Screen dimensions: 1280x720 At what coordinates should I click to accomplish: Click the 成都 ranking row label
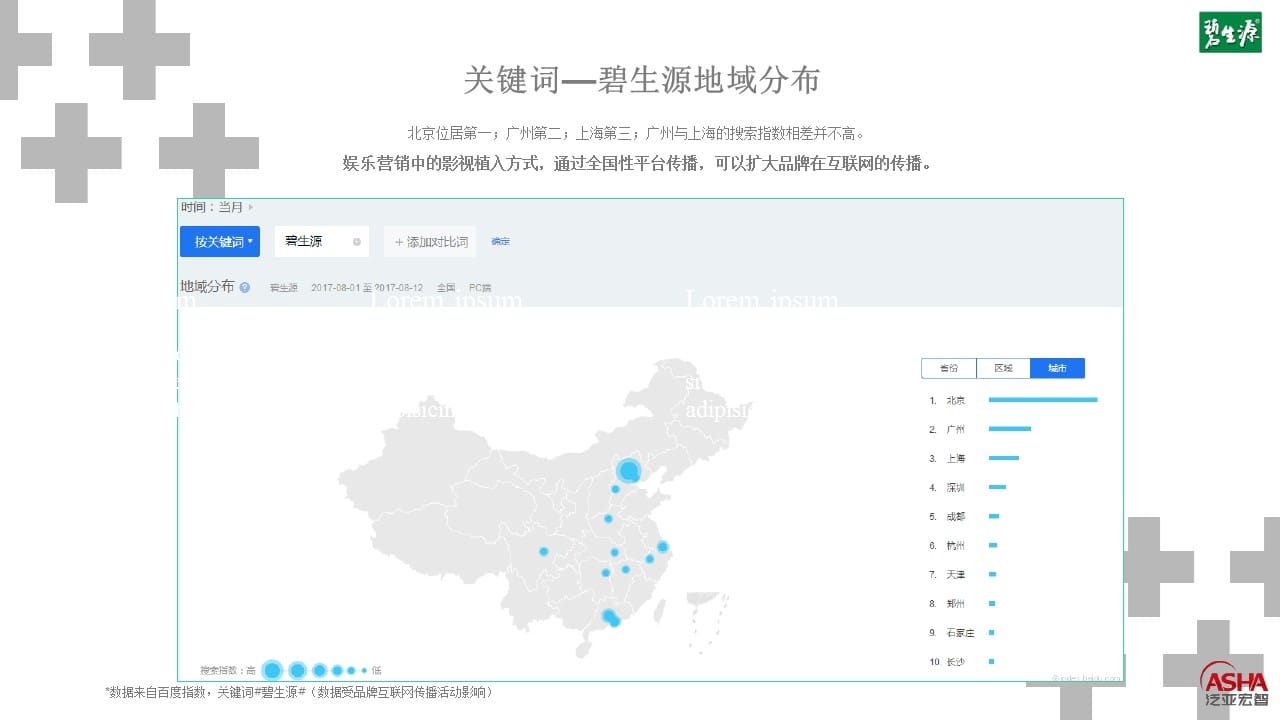tap(955, 516)
